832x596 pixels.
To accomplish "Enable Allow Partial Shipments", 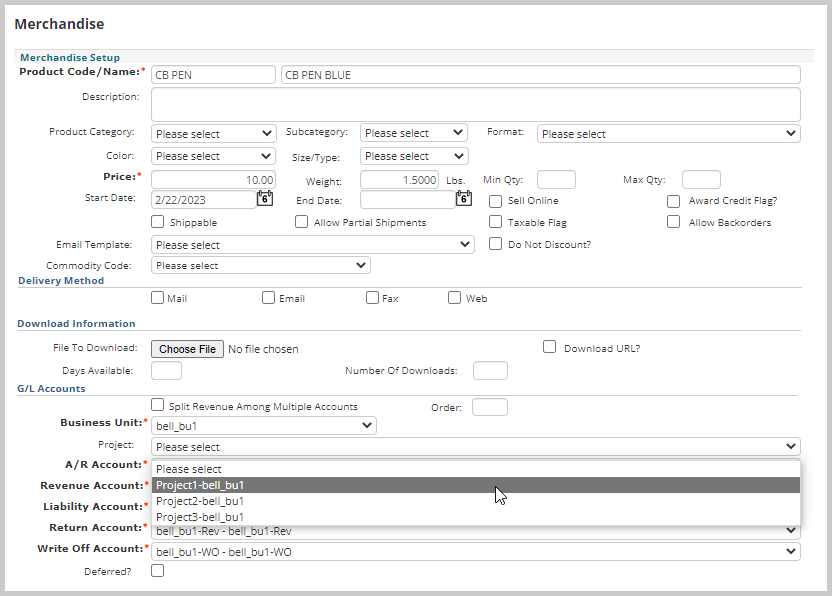I will point(301,221).
